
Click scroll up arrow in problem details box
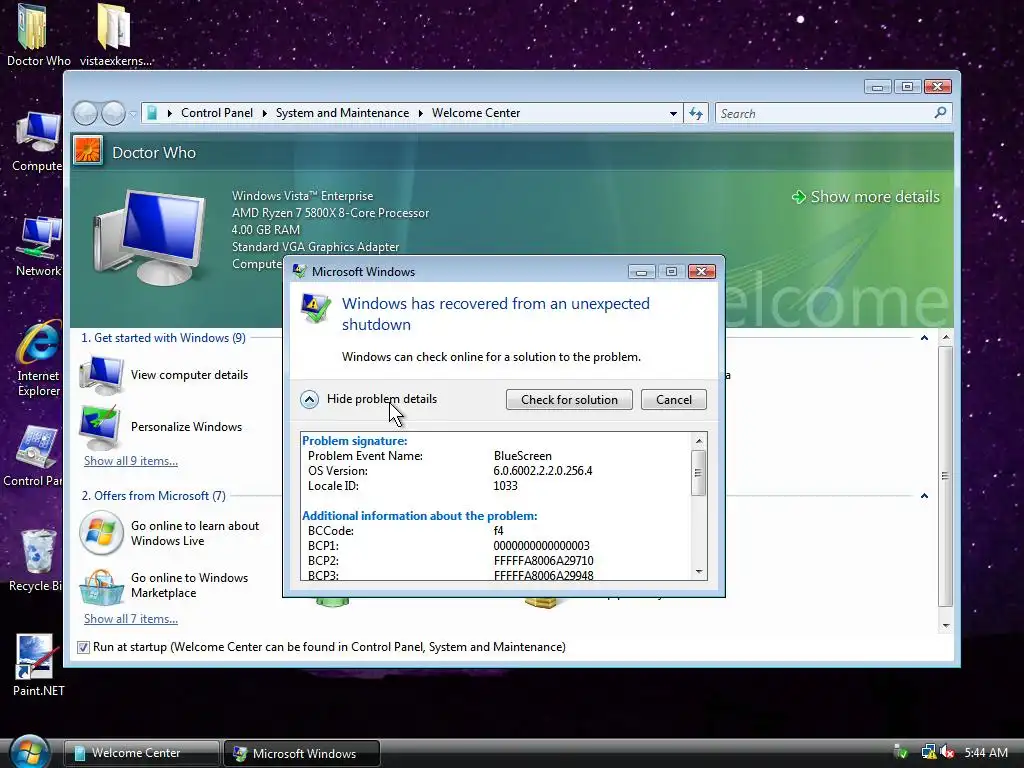pos(699,441)
